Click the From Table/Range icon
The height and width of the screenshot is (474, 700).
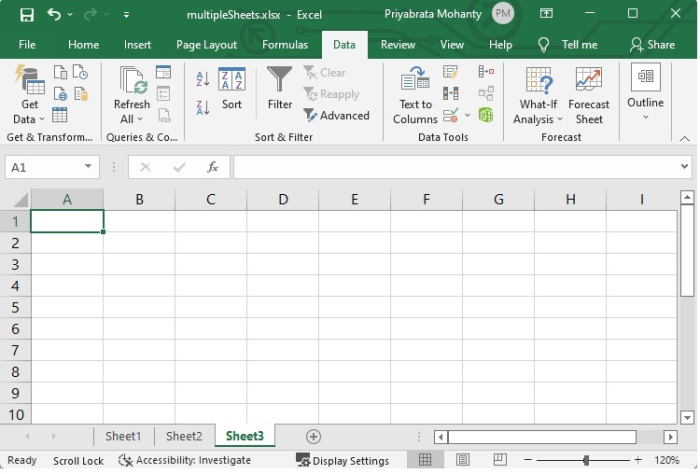tap(60, 115)
